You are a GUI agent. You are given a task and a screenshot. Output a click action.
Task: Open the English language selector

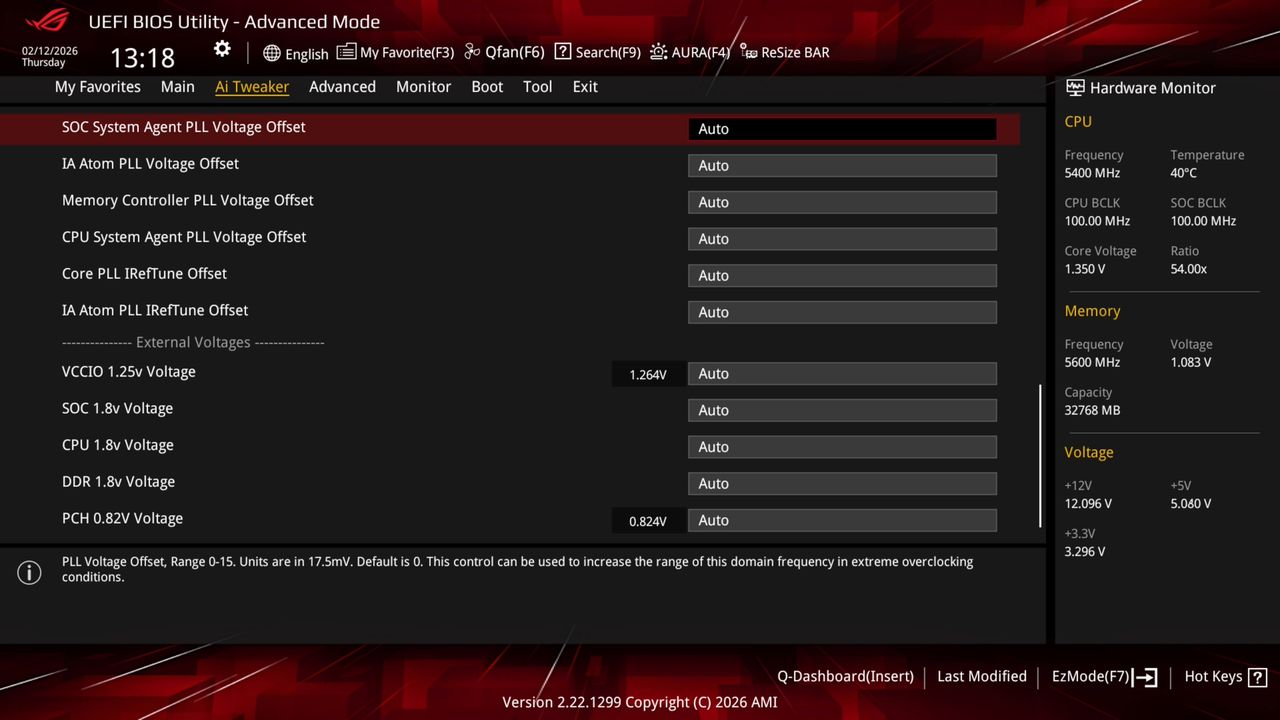(296, 54)
